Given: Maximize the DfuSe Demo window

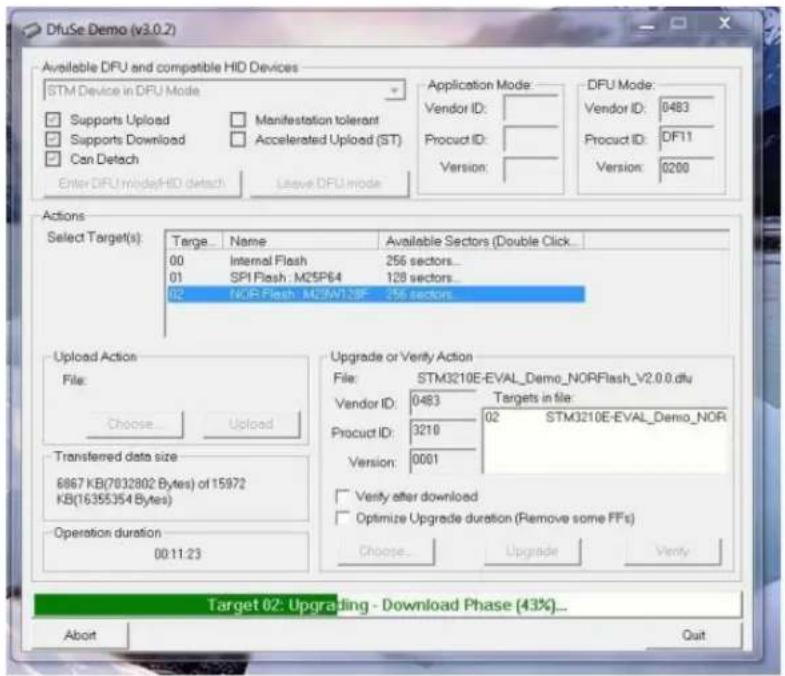Looking at the screenshot, I should tap(678, 24).
